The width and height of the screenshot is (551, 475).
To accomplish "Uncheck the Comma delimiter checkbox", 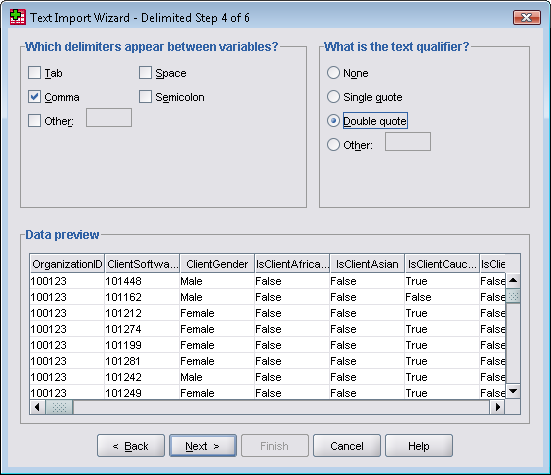I will (34, 97).
